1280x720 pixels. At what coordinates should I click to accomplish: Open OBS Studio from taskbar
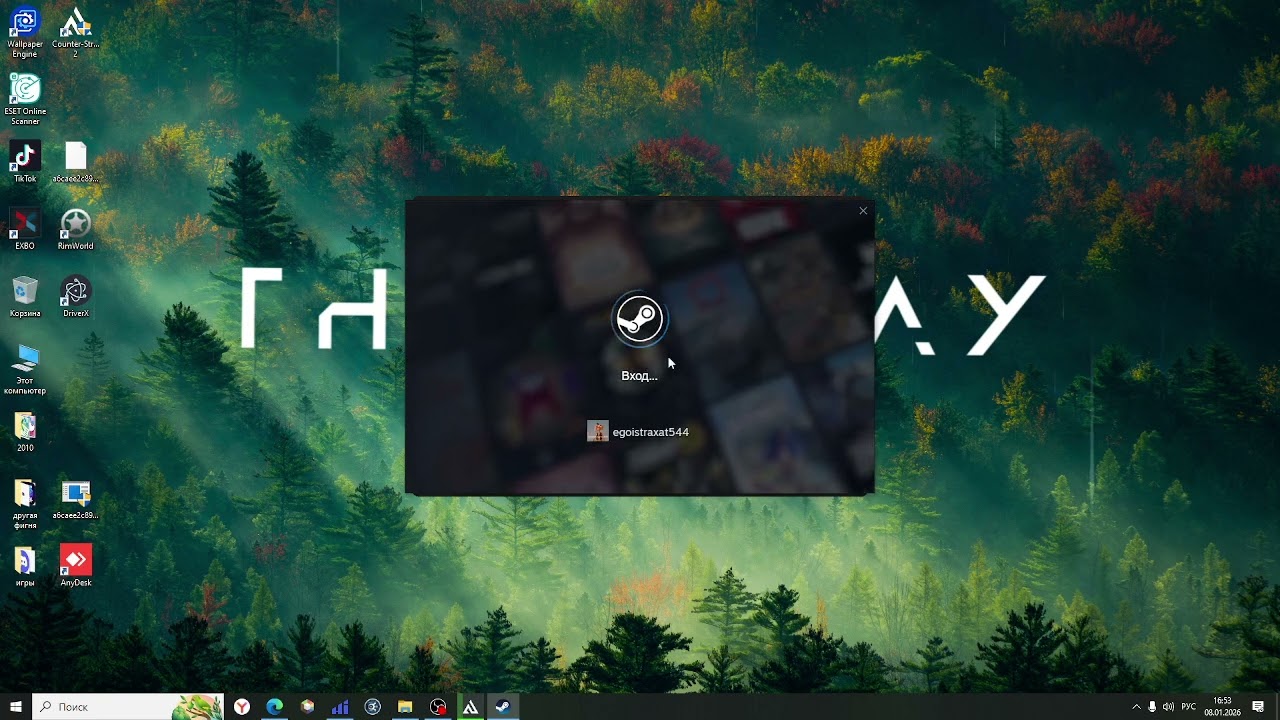438,706
